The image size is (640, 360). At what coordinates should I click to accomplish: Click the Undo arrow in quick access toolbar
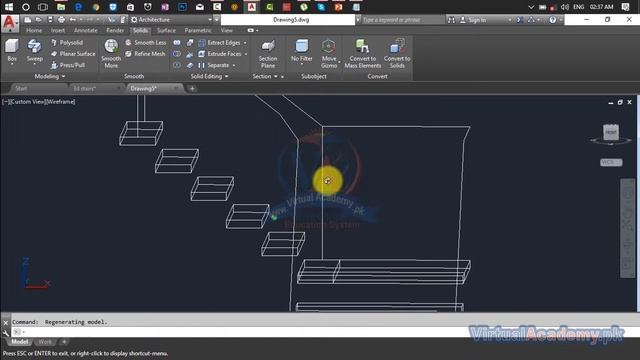(x=73, y=20)
